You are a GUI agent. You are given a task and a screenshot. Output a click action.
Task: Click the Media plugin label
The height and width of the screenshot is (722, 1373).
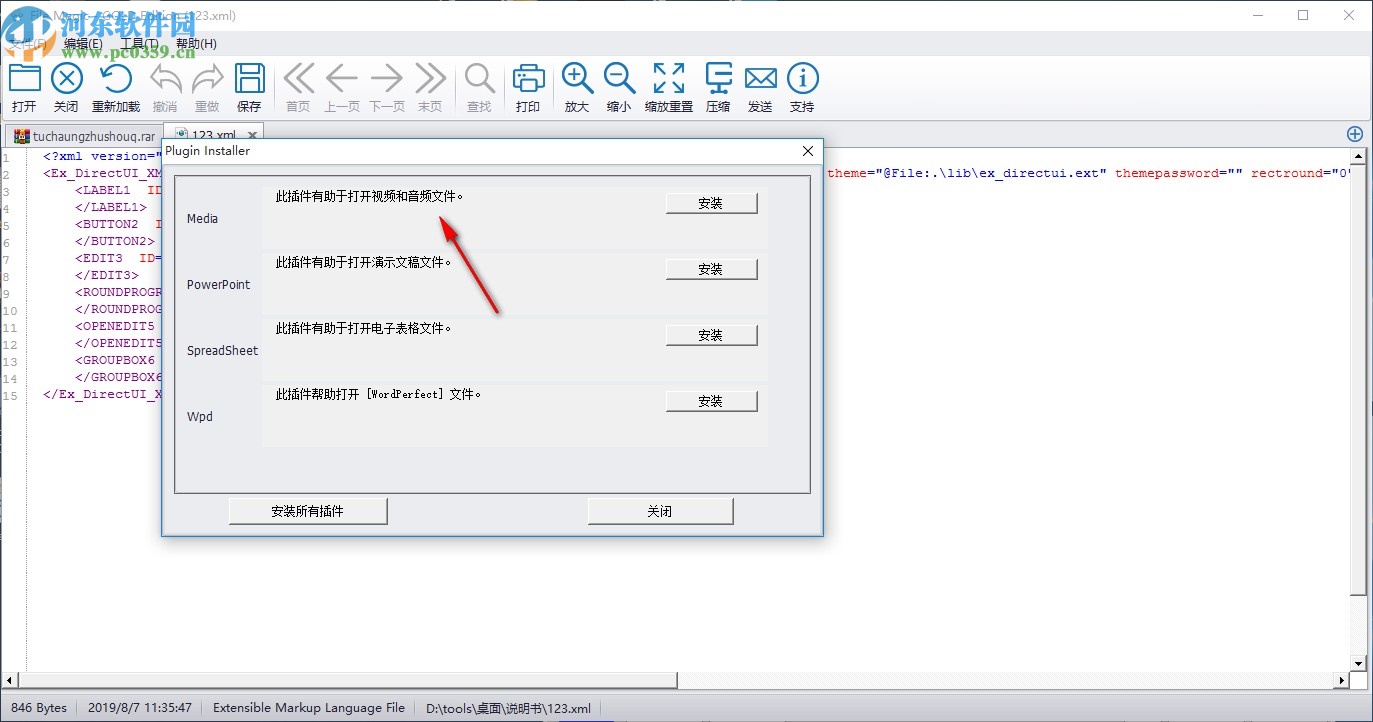pyautogui.click(x=202, y=219)
